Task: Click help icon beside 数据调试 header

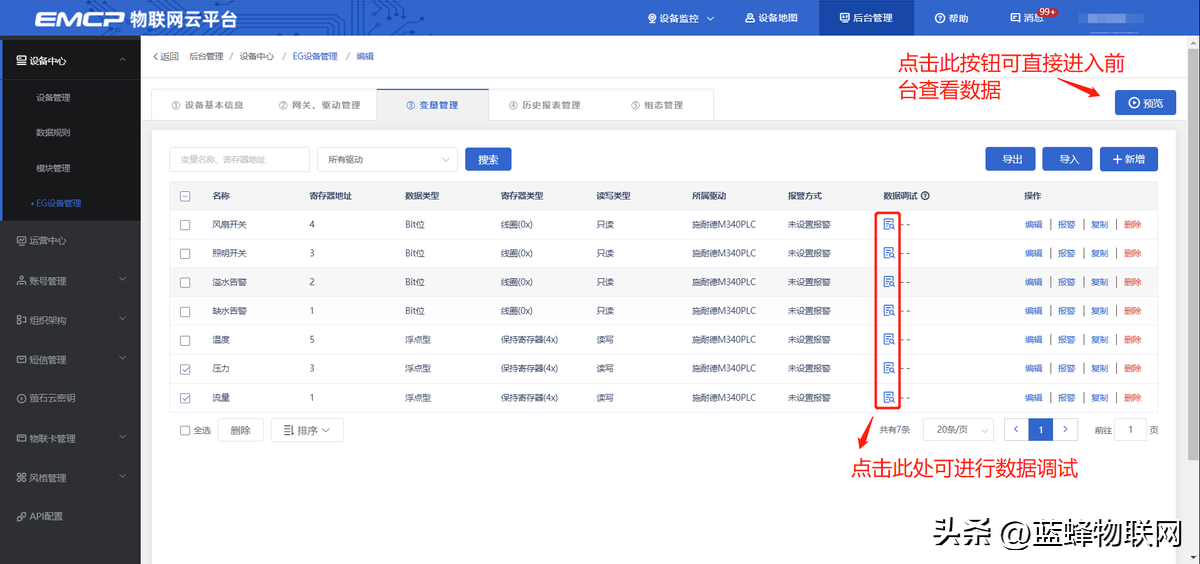Action: [925, 196]
